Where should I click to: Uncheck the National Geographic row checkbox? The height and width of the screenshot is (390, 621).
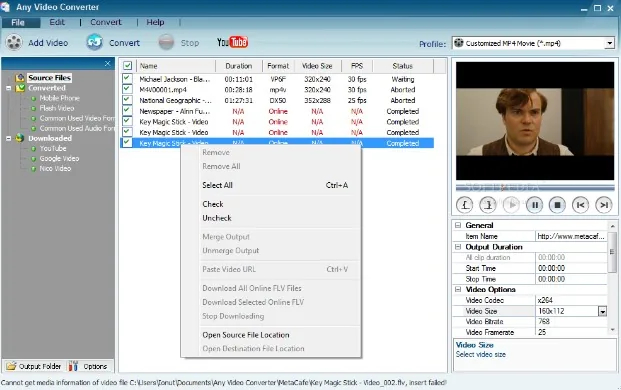pyautogui.click(x=127, y=100)
